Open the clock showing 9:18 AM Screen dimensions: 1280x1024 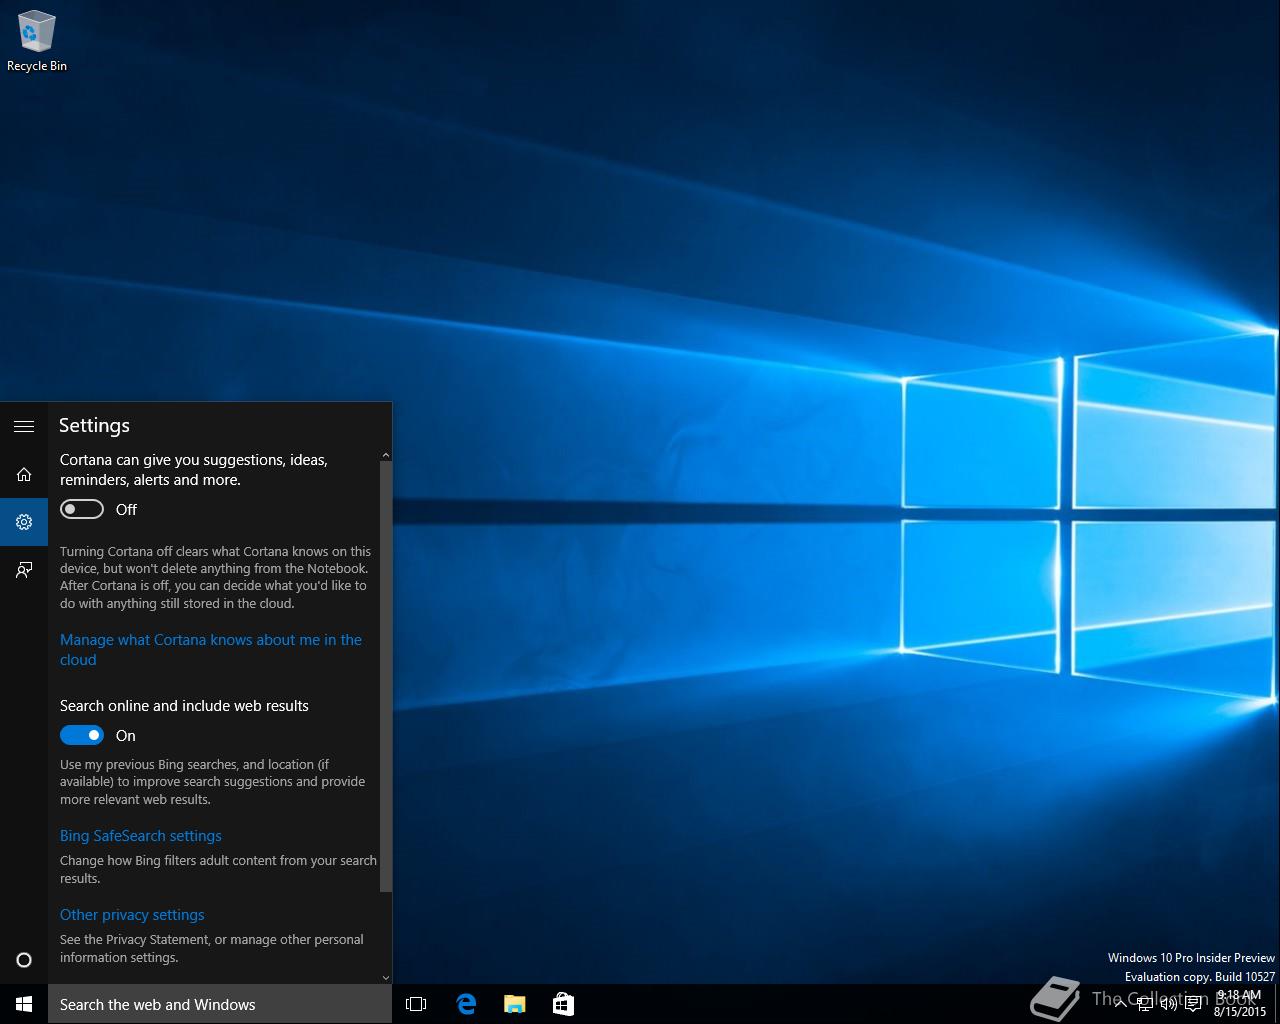coord(1239,1003)
